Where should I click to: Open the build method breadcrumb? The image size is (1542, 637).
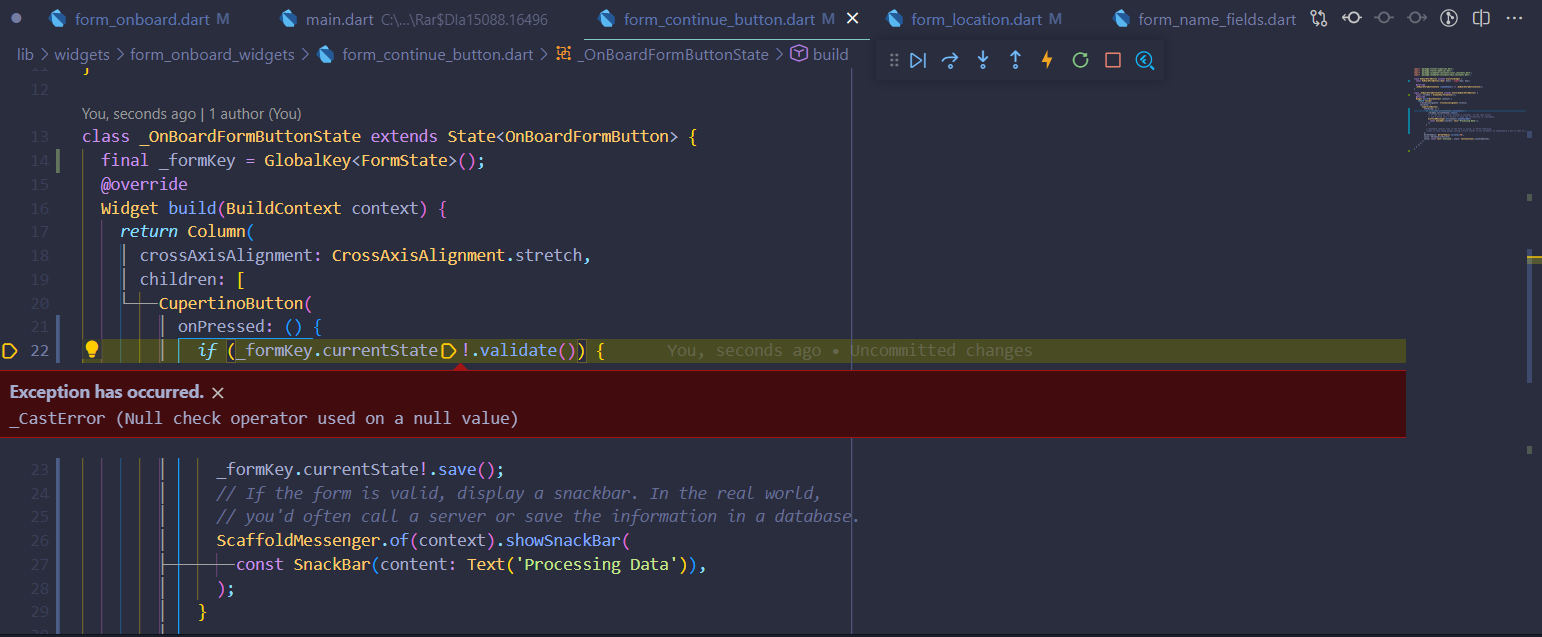[819, 55]
